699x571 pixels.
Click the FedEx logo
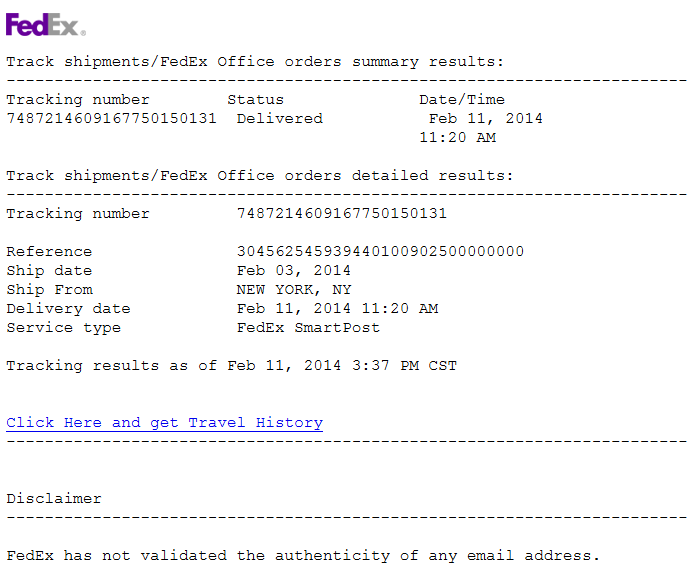click(x=45, y=25)
